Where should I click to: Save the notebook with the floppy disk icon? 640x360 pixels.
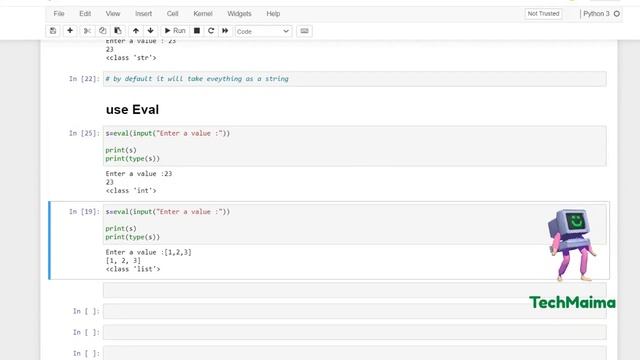(53, 31)
